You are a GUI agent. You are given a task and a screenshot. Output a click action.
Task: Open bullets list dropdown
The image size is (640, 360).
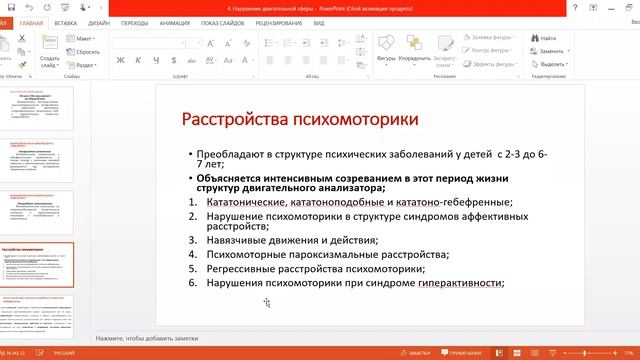pyautogui.click(x=271, y=43)
